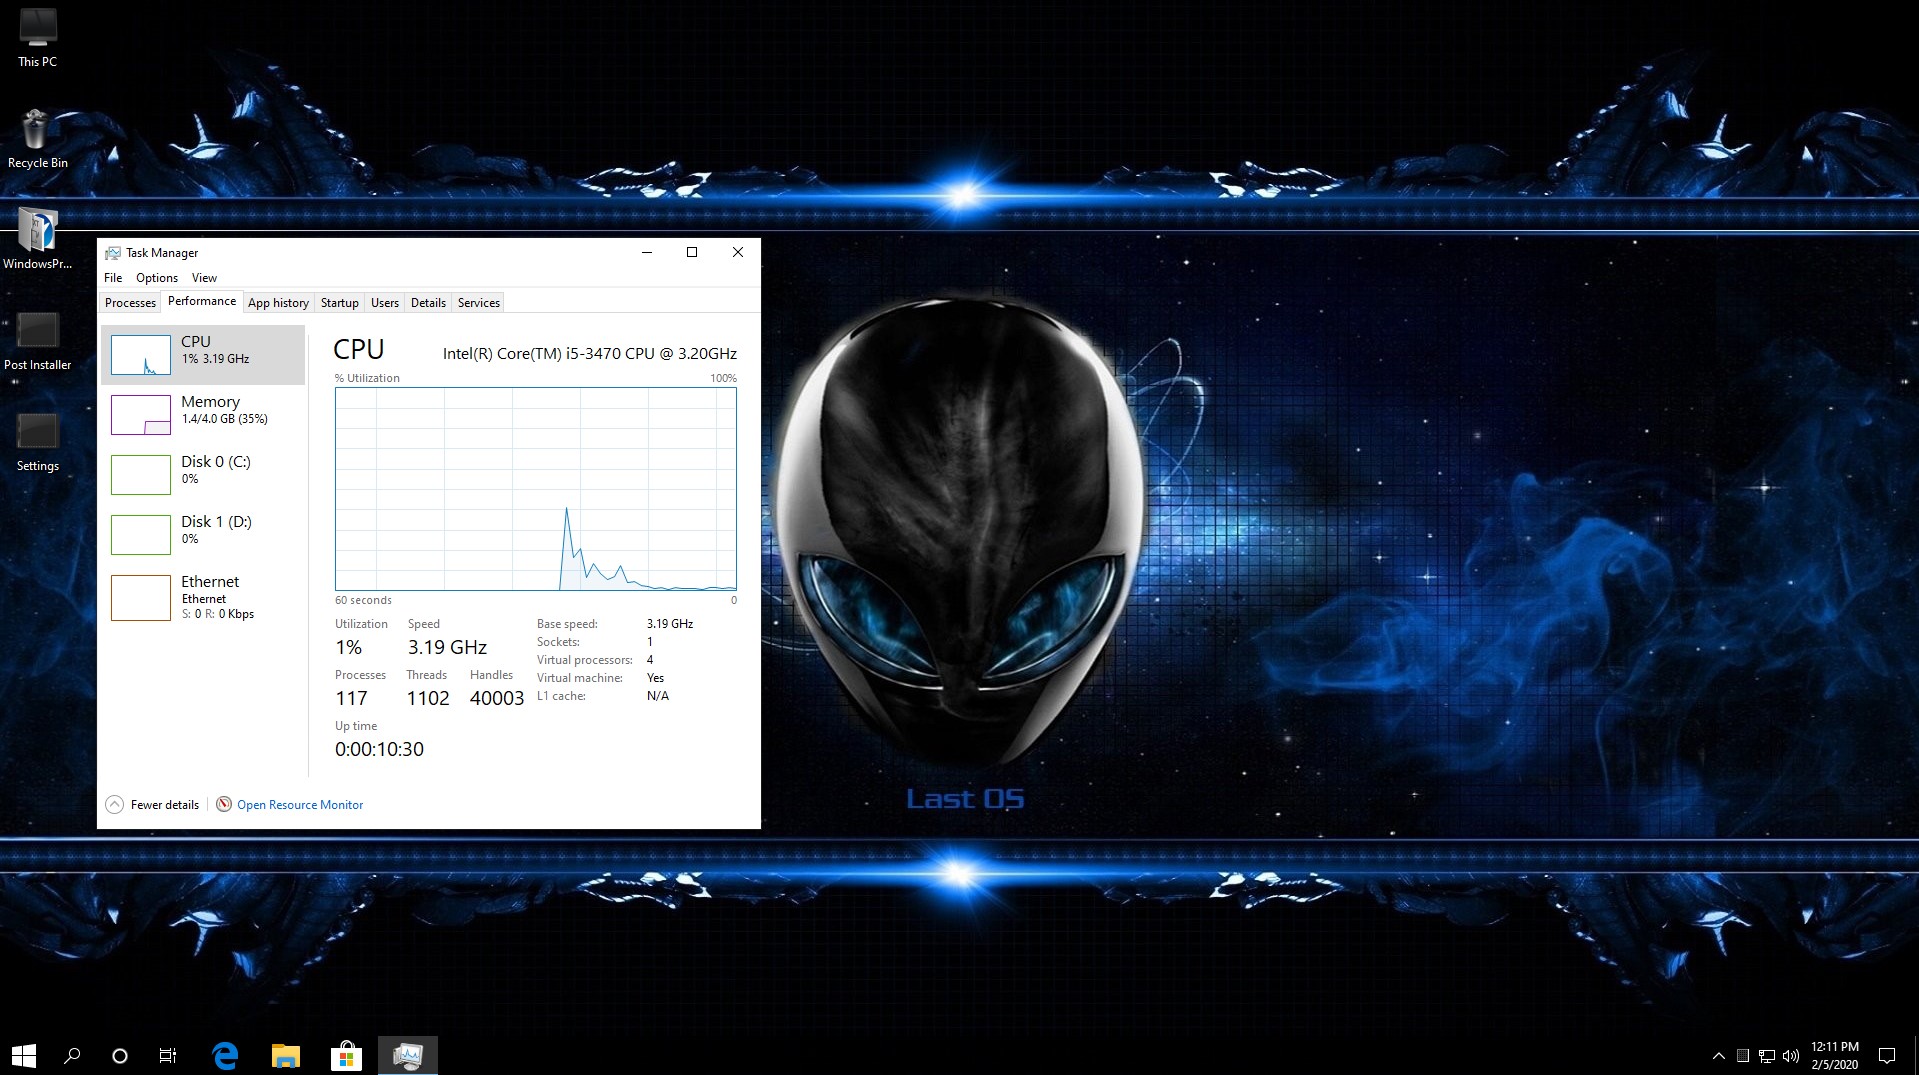Switch to the Users tab
The height and width of the screenshot is (1075, 1919).
point(385,303)
